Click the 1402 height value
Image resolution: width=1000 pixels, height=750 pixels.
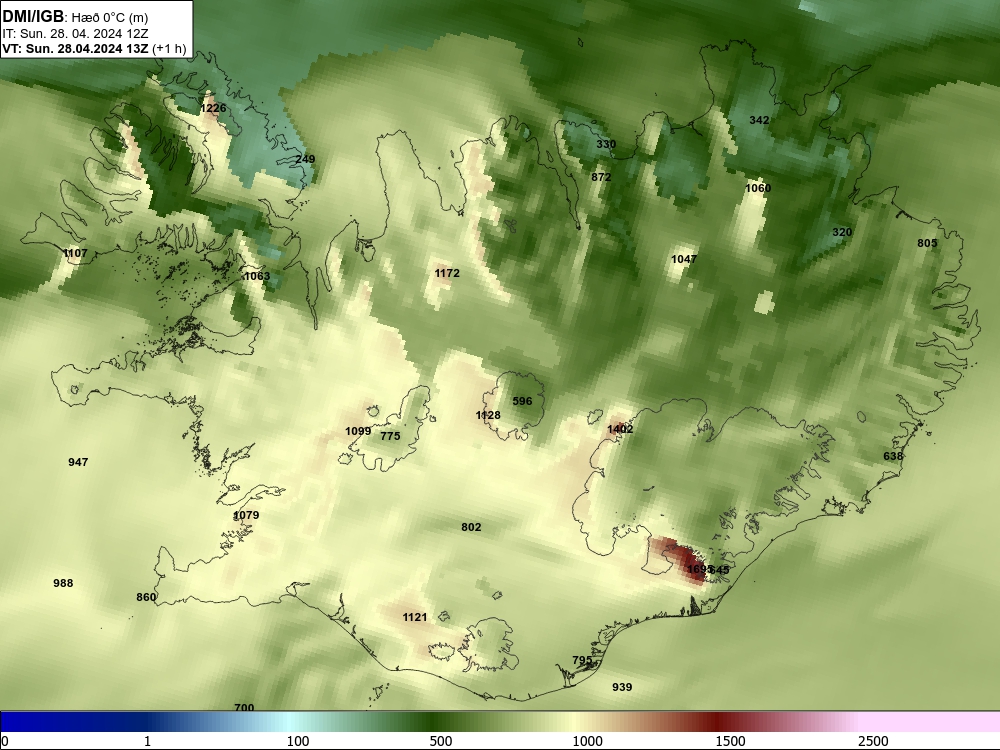pos(620,429)
